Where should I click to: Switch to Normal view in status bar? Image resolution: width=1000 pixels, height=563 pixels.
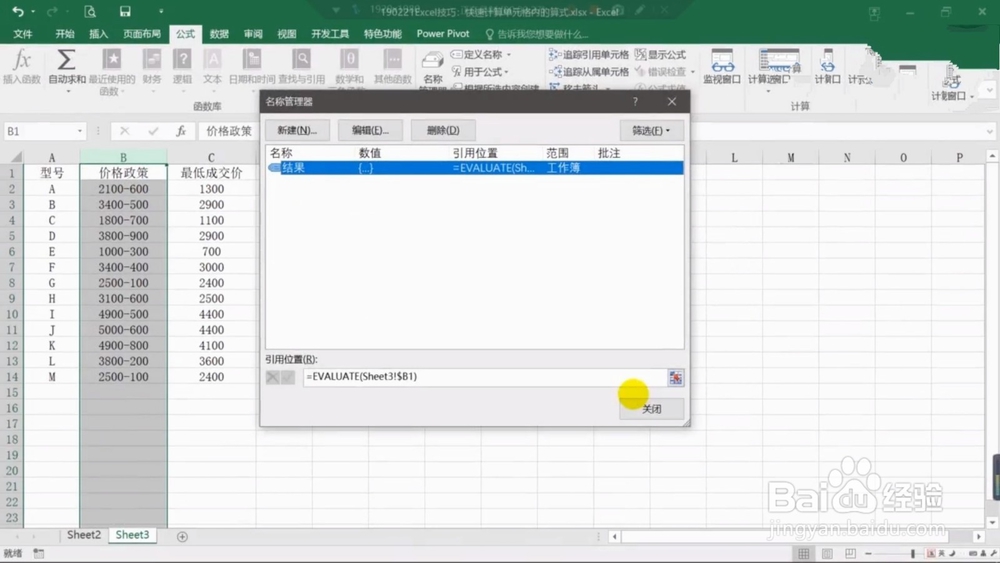(804, 553)
